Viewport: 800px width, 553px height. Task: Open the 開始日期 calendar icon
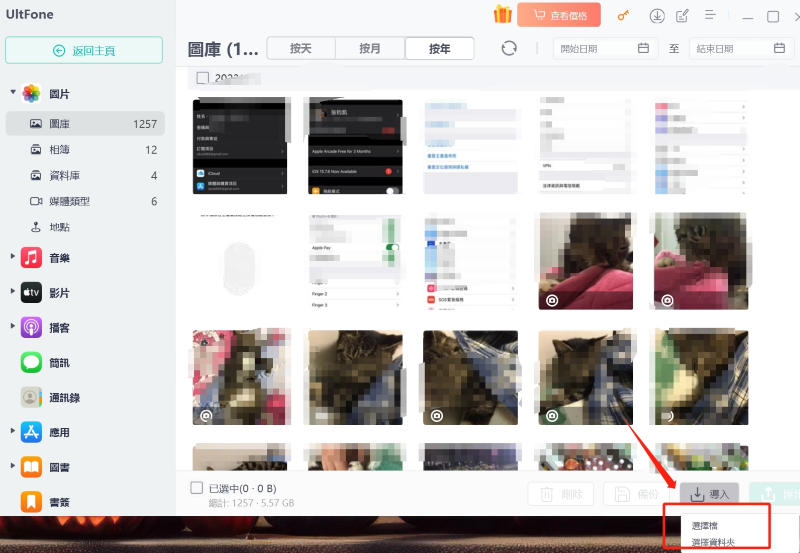pos(643,48)
